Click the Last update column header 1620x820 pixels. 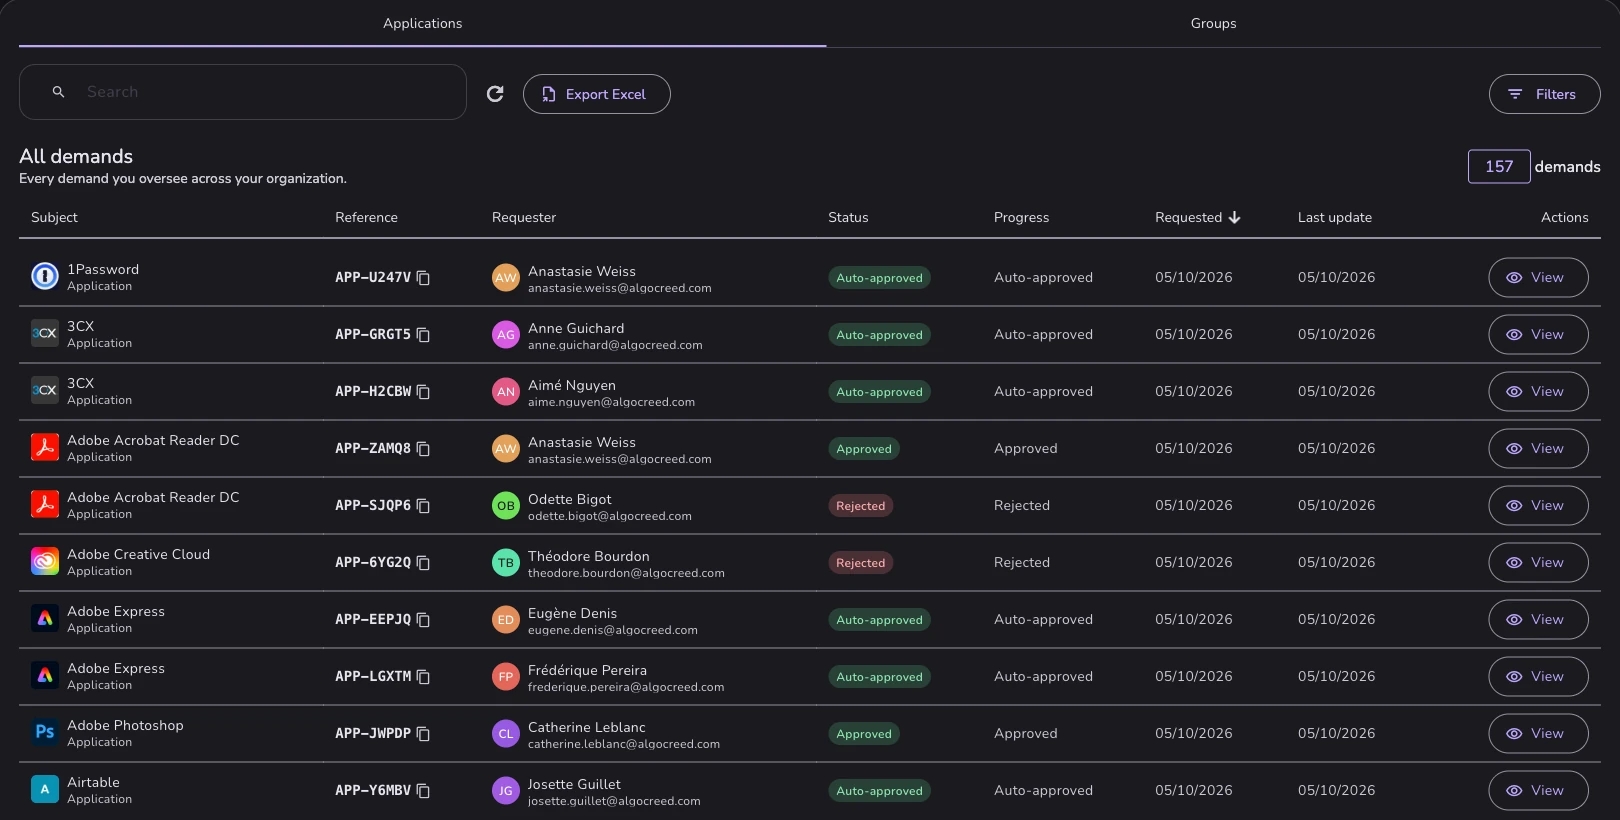click(x=1335, y=217)
